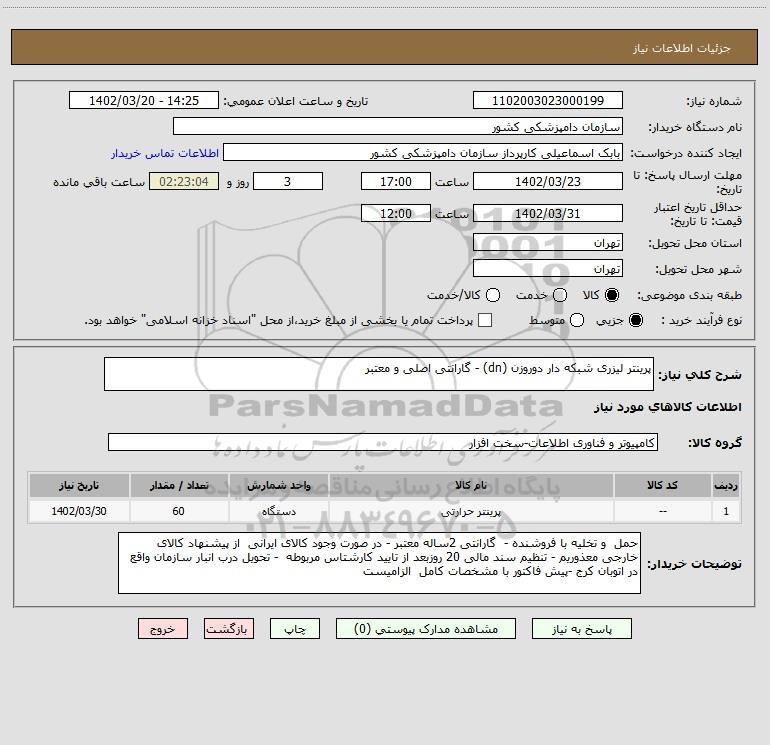Click the delivery city field تهران
The height and width of the screenshot is (745, 770).
pyautogui.click(x=548, y=268)
